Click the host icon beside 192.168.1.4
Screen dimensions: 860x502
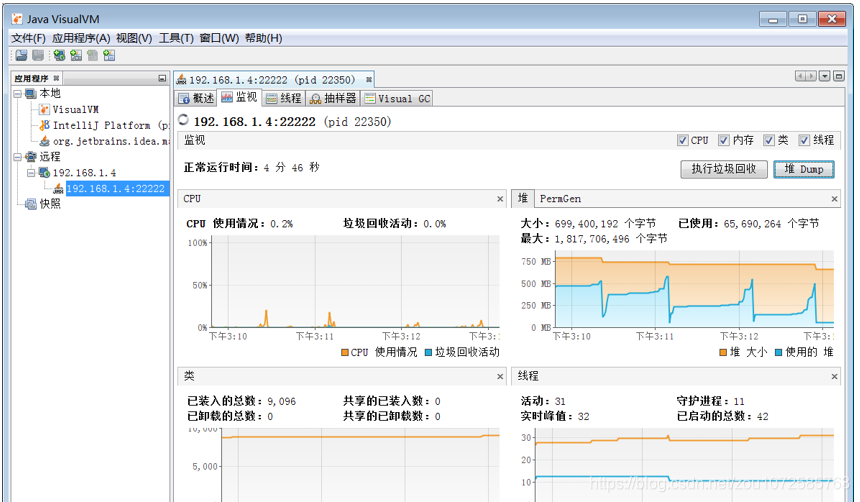pos(44,173)
